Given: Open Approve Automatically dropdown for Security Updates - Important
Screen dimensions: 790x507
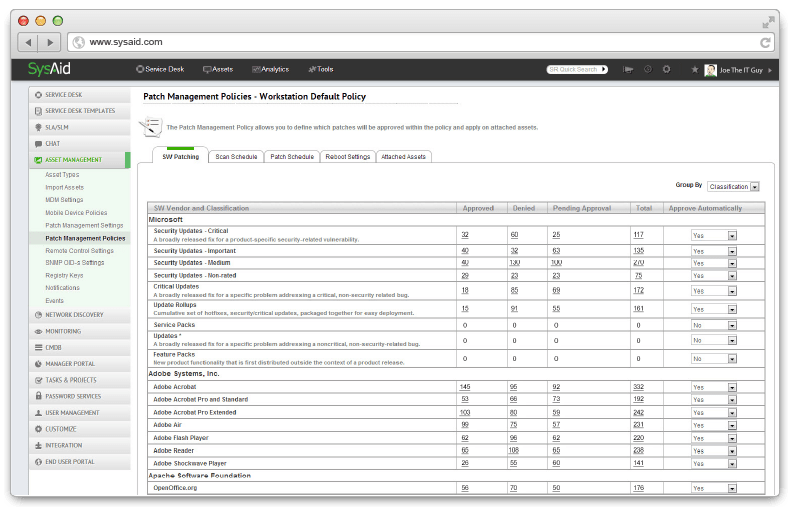Looking at the screenshot, I should [714, 251].
